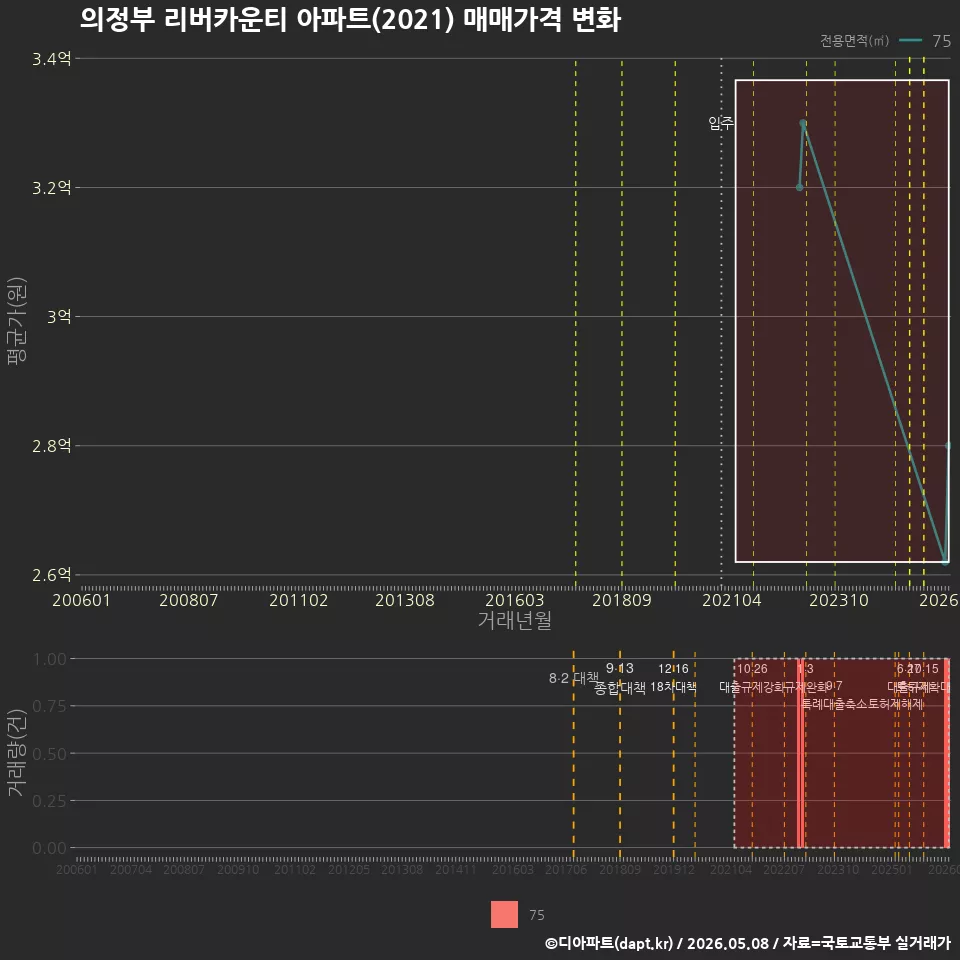
Task: Click 201205 on the volume chart x-axis
Action: tap(349, 869)
